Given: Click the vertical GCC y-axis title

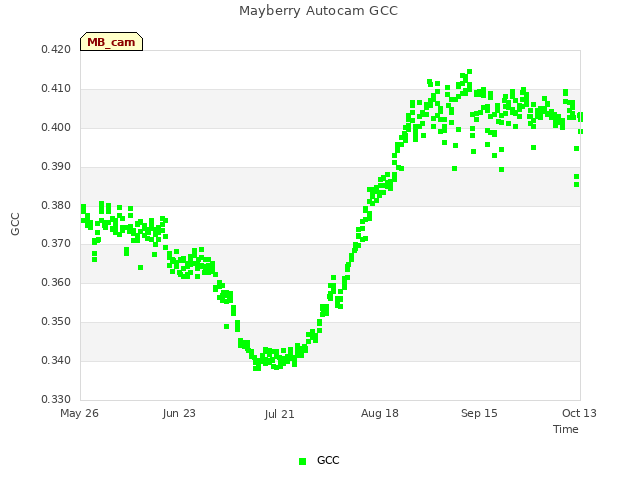Looking at the screenshot, I should pos(15,224).
